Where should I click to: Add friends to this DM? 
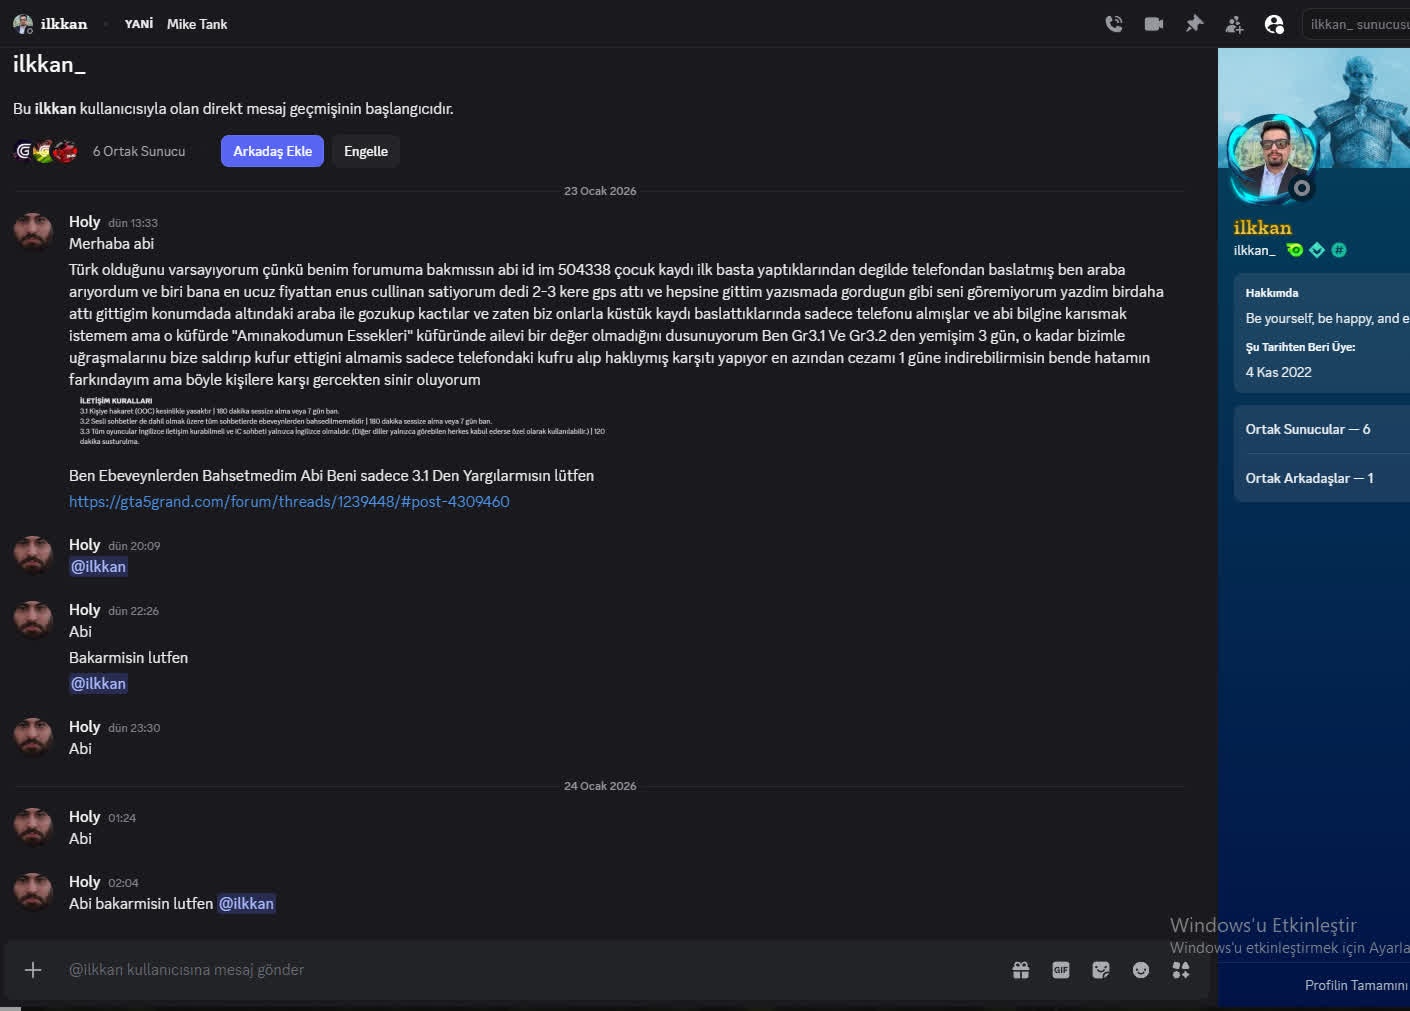click(x=1234, y=24)
